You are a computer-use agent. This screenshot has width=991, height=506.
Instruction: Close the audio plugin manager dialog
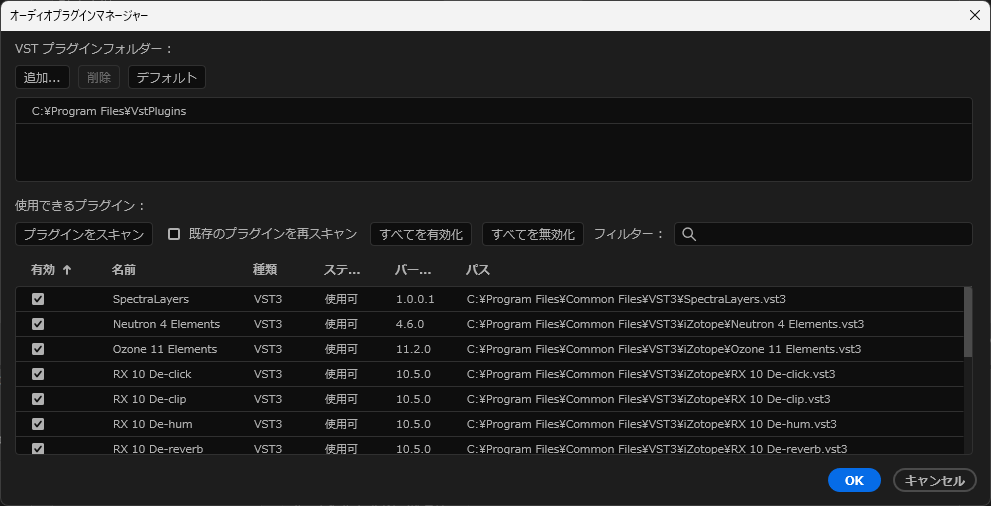click(x=974, y=15)
